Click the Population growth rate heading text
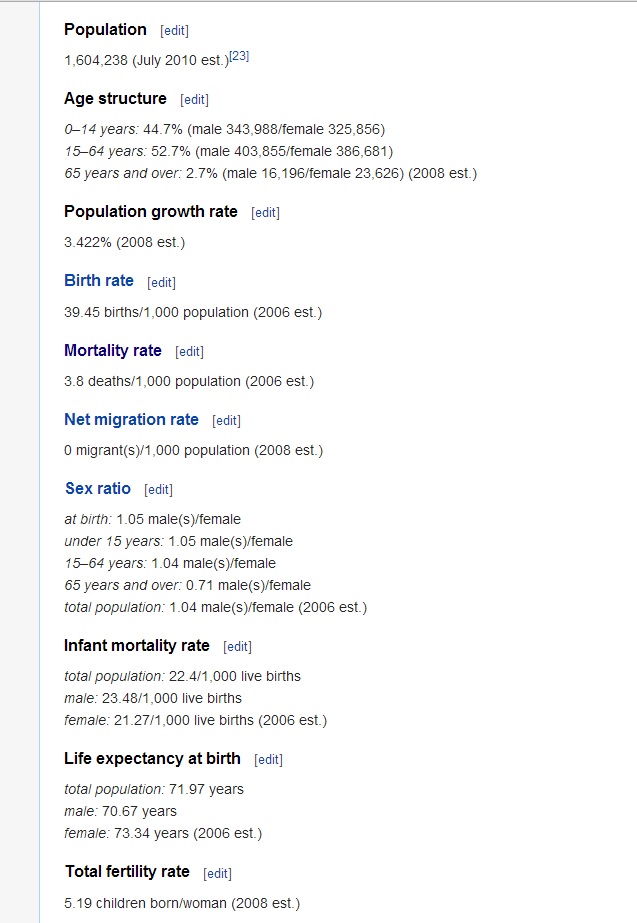Image resolution: width=637 pixels, height=923 pixels. [151, 211]
